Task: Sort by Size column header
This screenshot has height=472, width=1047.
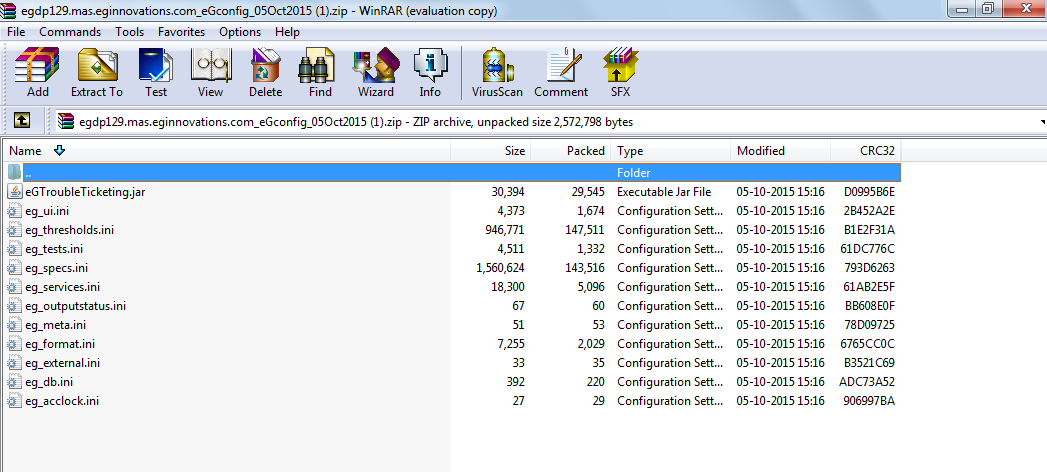Action: pyautogui.click(x=491, y=151)
